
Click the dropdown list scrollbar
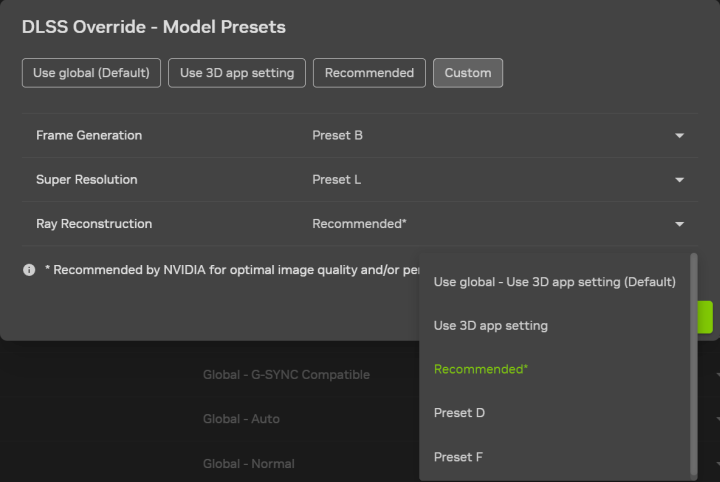(x=693, y=365)
